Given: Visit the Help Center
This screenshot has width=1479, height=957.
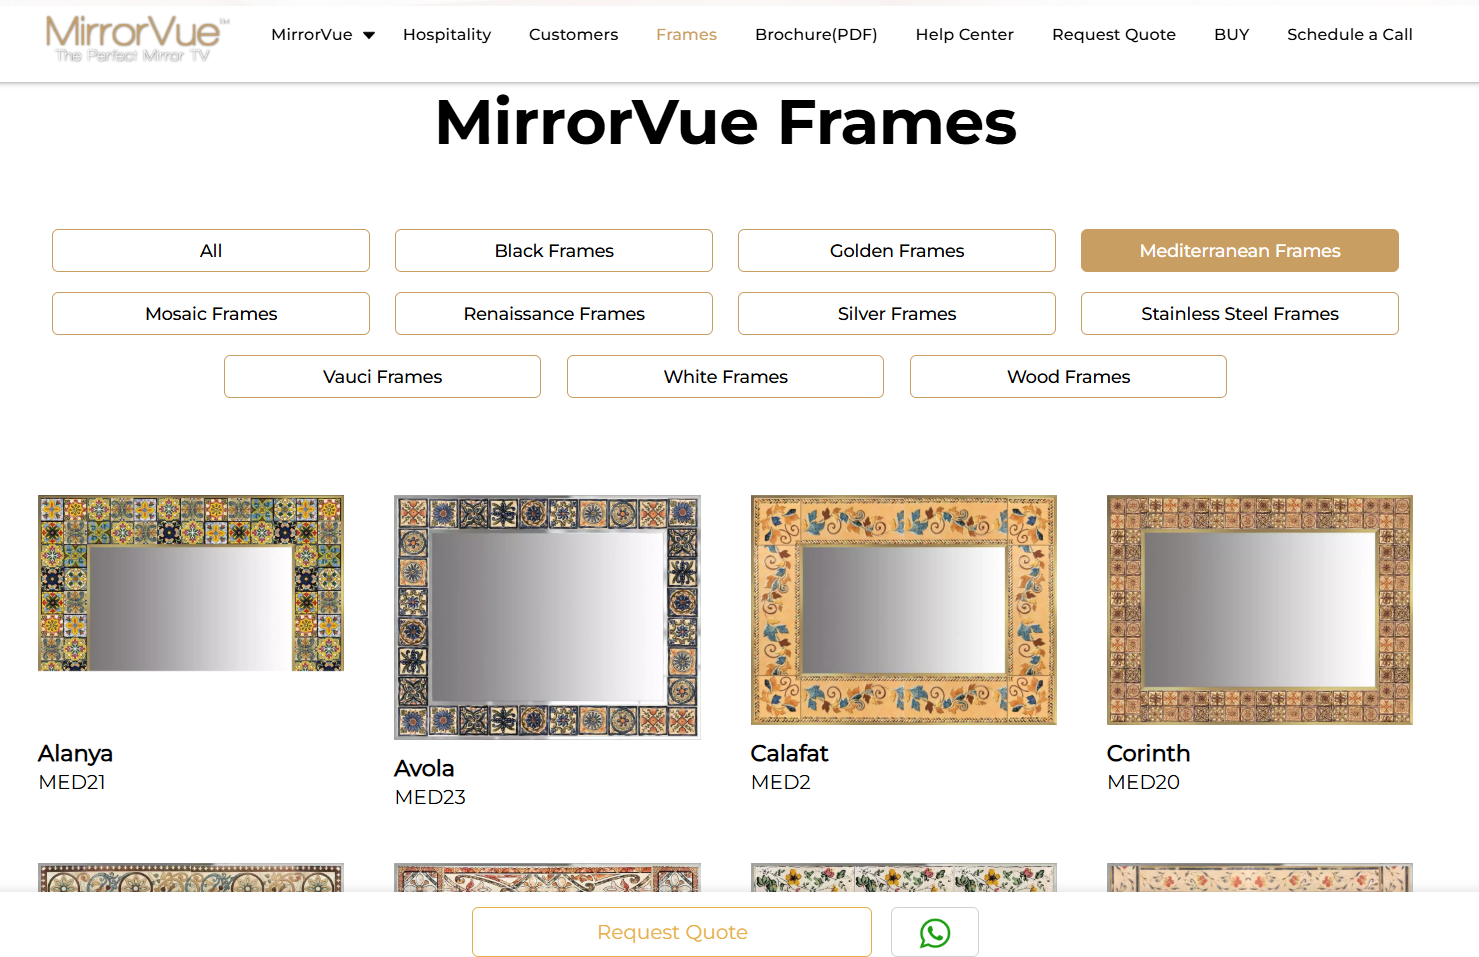Looking at the screenshot, I should pyautogui.click(x=964, y=33).
